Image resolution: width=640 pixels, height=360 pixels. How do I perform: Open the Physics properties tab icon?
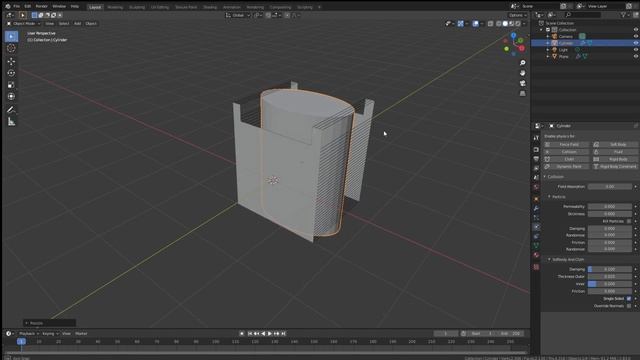[536, 227]
